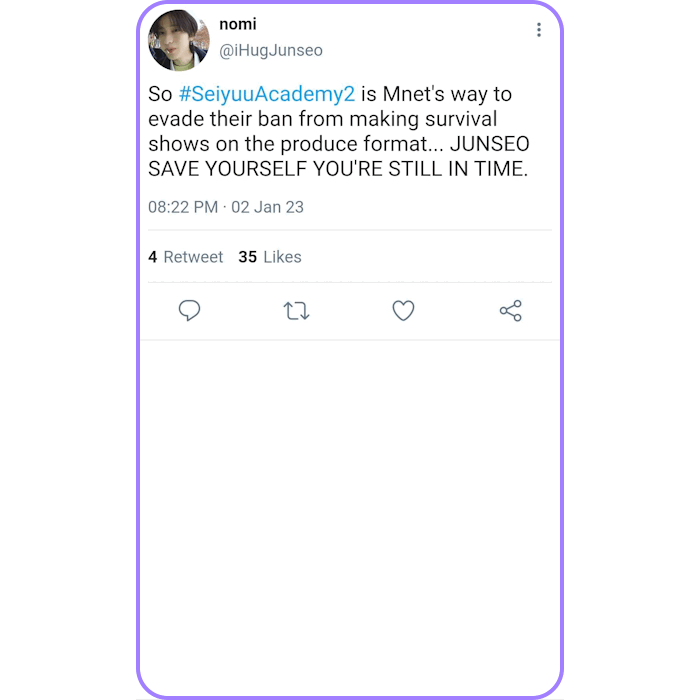Select the 02 Jan 23 date
Viewport: 700px width, 700px height.
click(268, 207)
